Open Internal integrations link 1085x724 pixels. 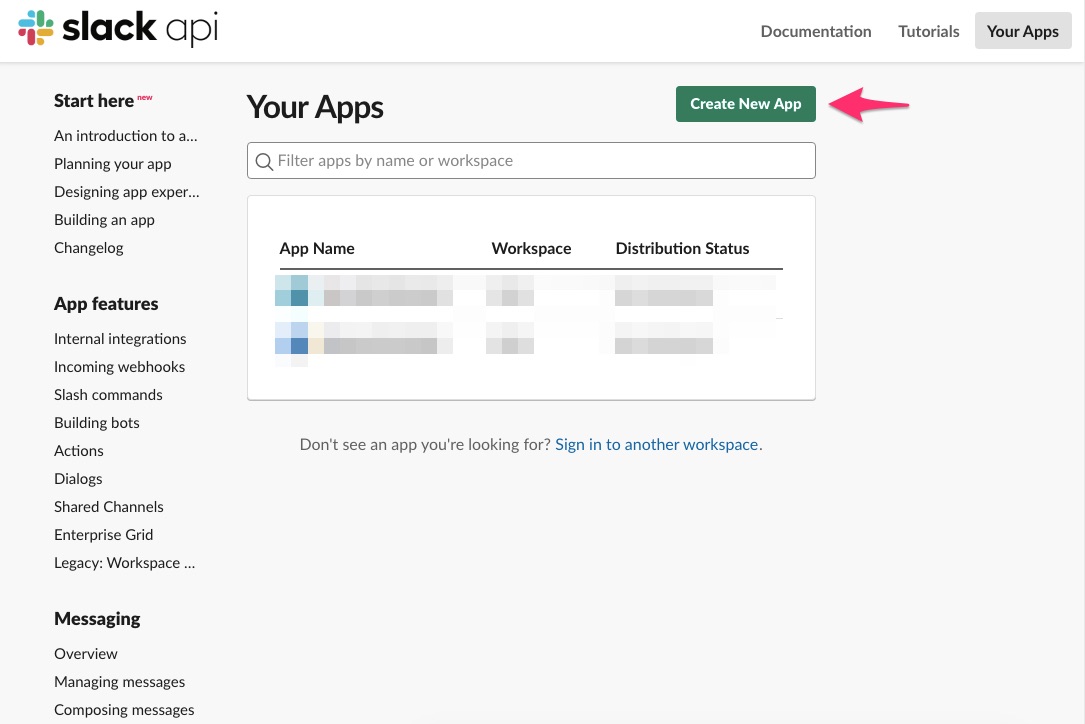(120, 338)
